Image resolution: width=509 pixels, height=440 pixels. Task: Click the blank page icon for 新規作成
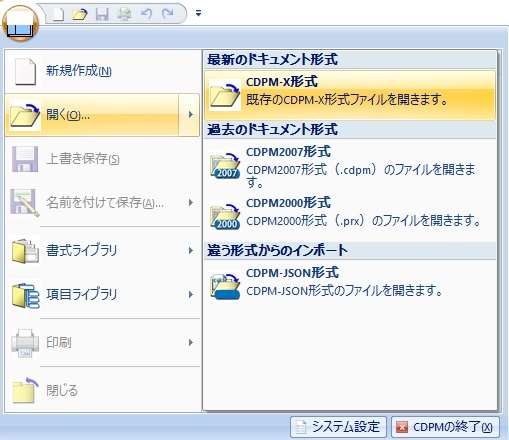pos(25,71)
